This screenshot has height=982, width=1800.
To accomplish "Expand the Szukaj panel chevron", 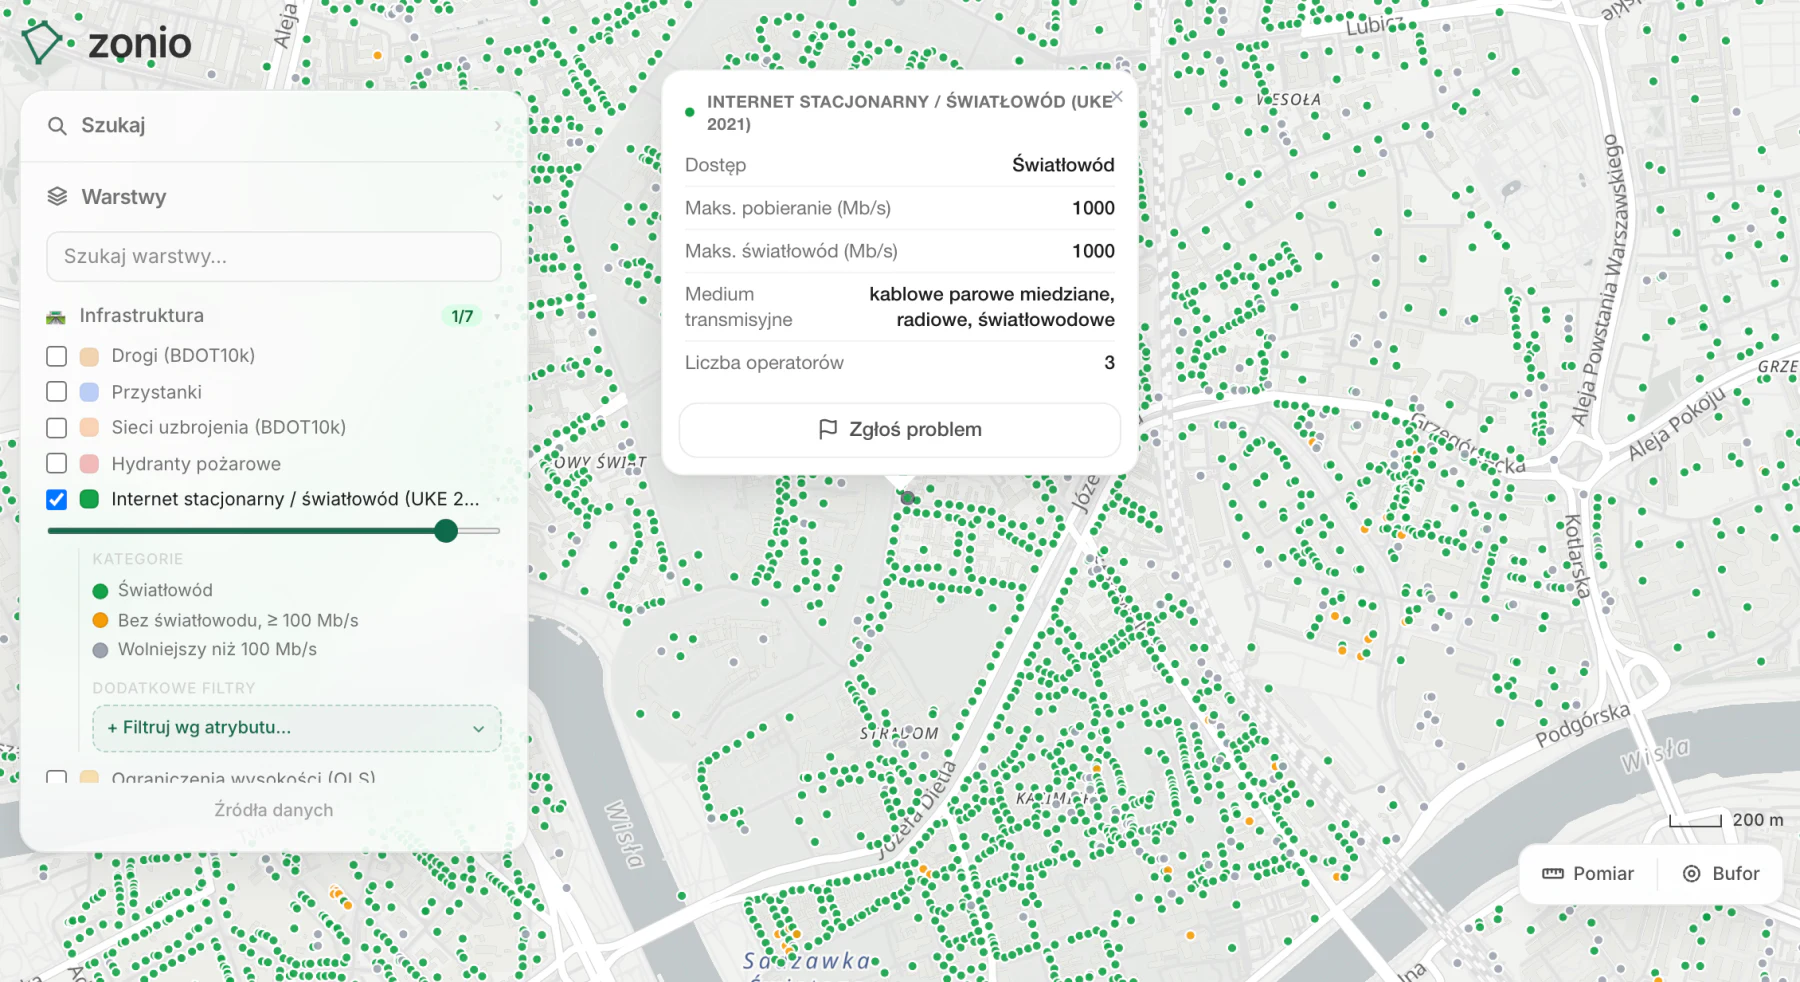I will coord(498,126).
